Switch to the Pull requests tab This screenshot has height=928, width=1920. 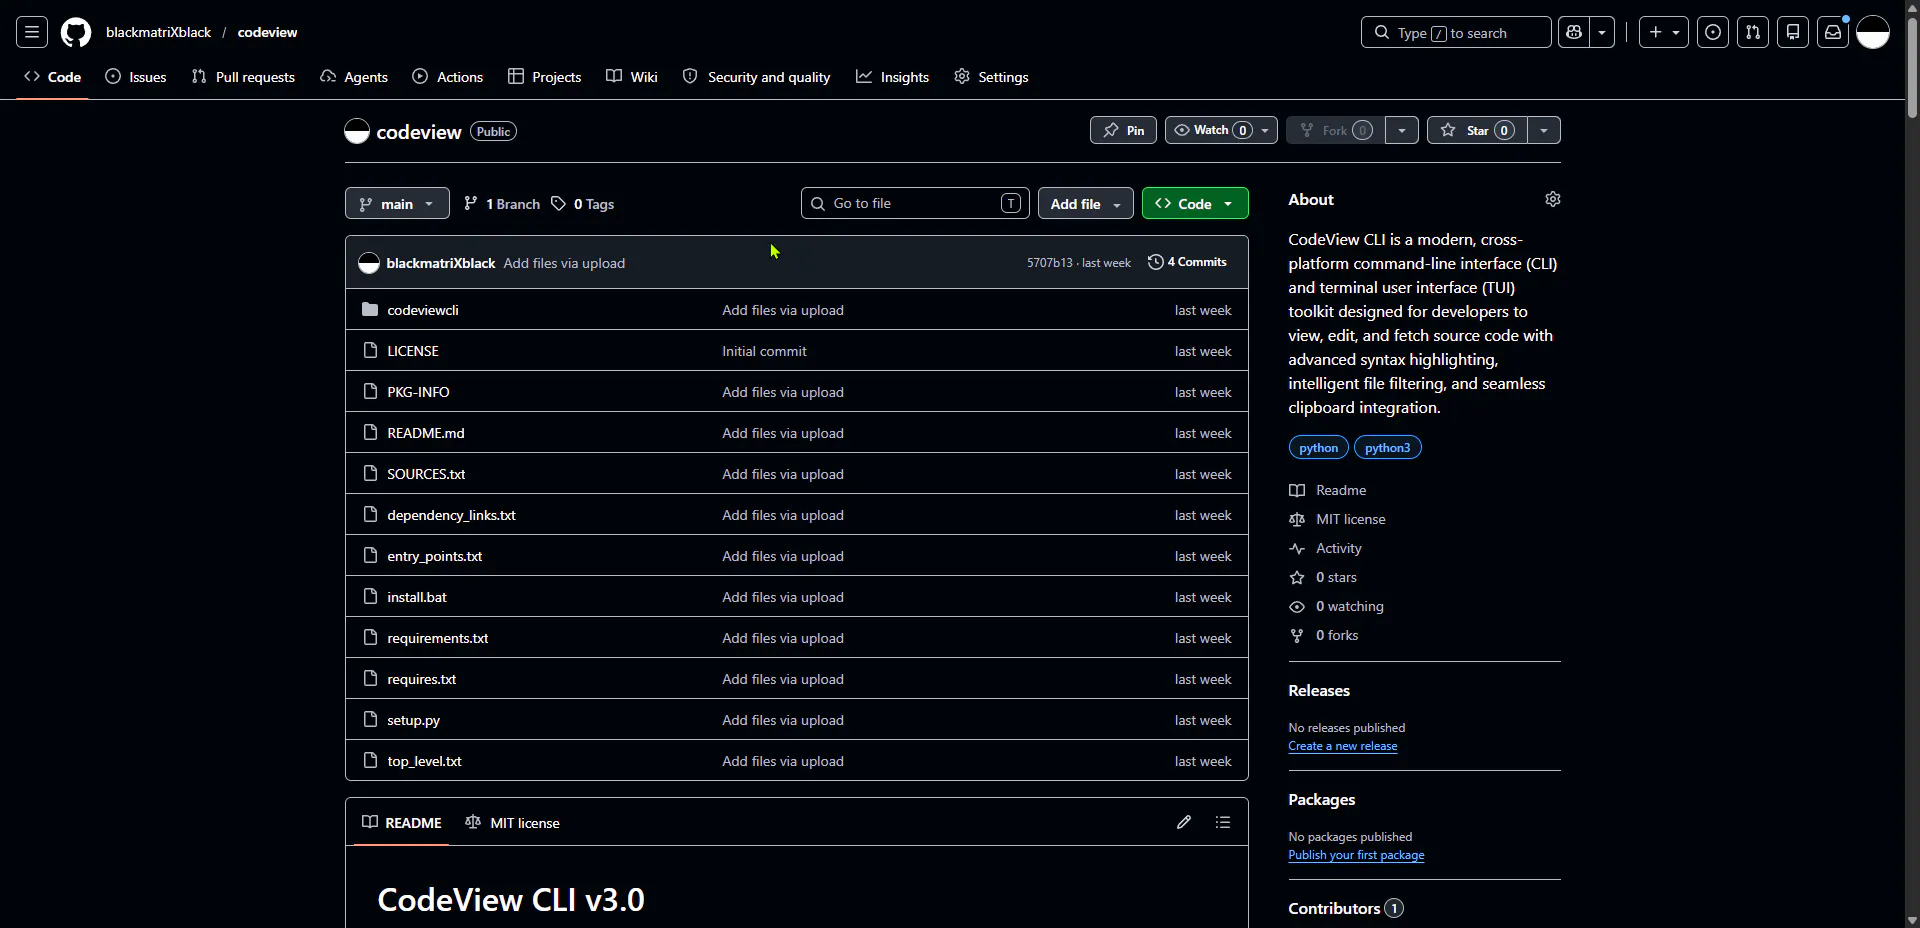click(x=243, y=77)
